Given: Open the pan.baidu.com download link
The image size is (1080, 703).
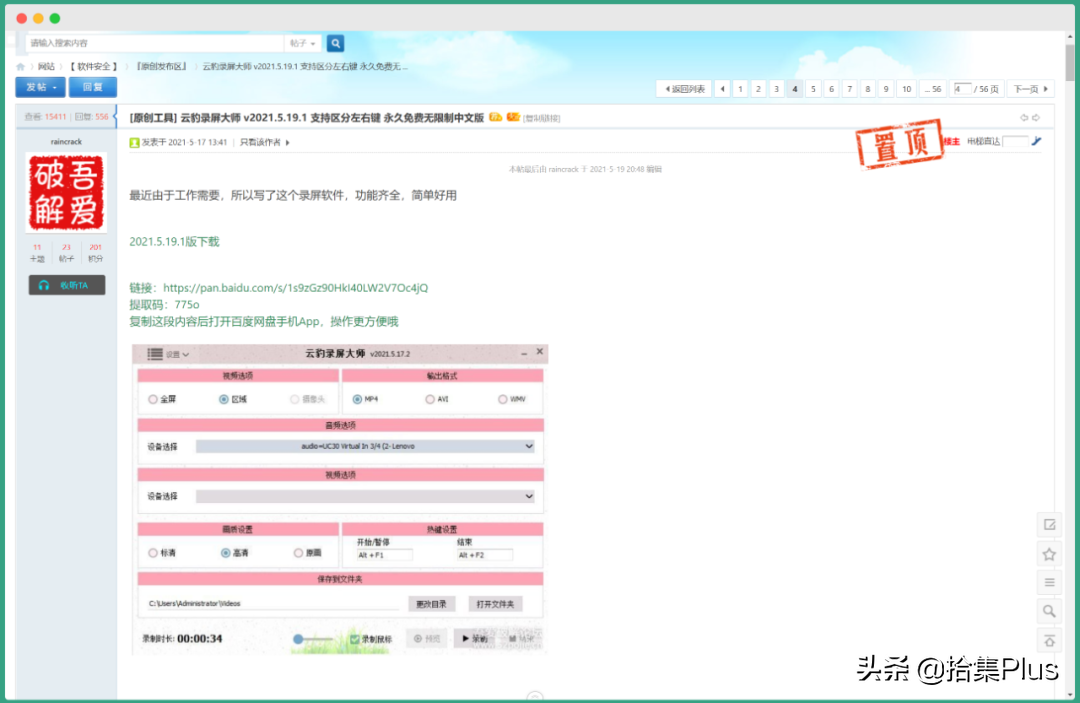Looking at the screenshot, I should click(x=295, y=288).
